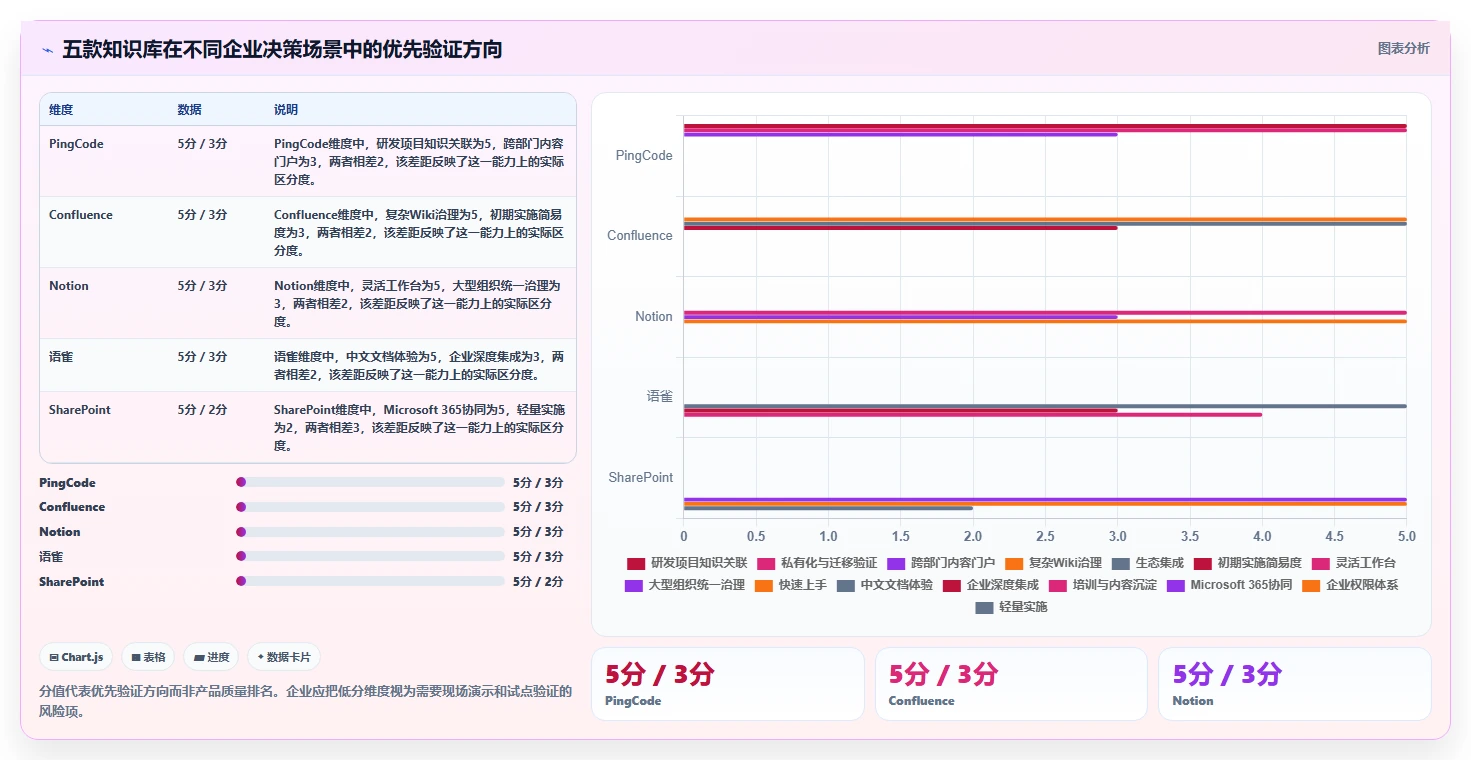Click the PingCode progress bar
Image resolution: width=1471 pixels, height=760 pixels.
(370, 482)
